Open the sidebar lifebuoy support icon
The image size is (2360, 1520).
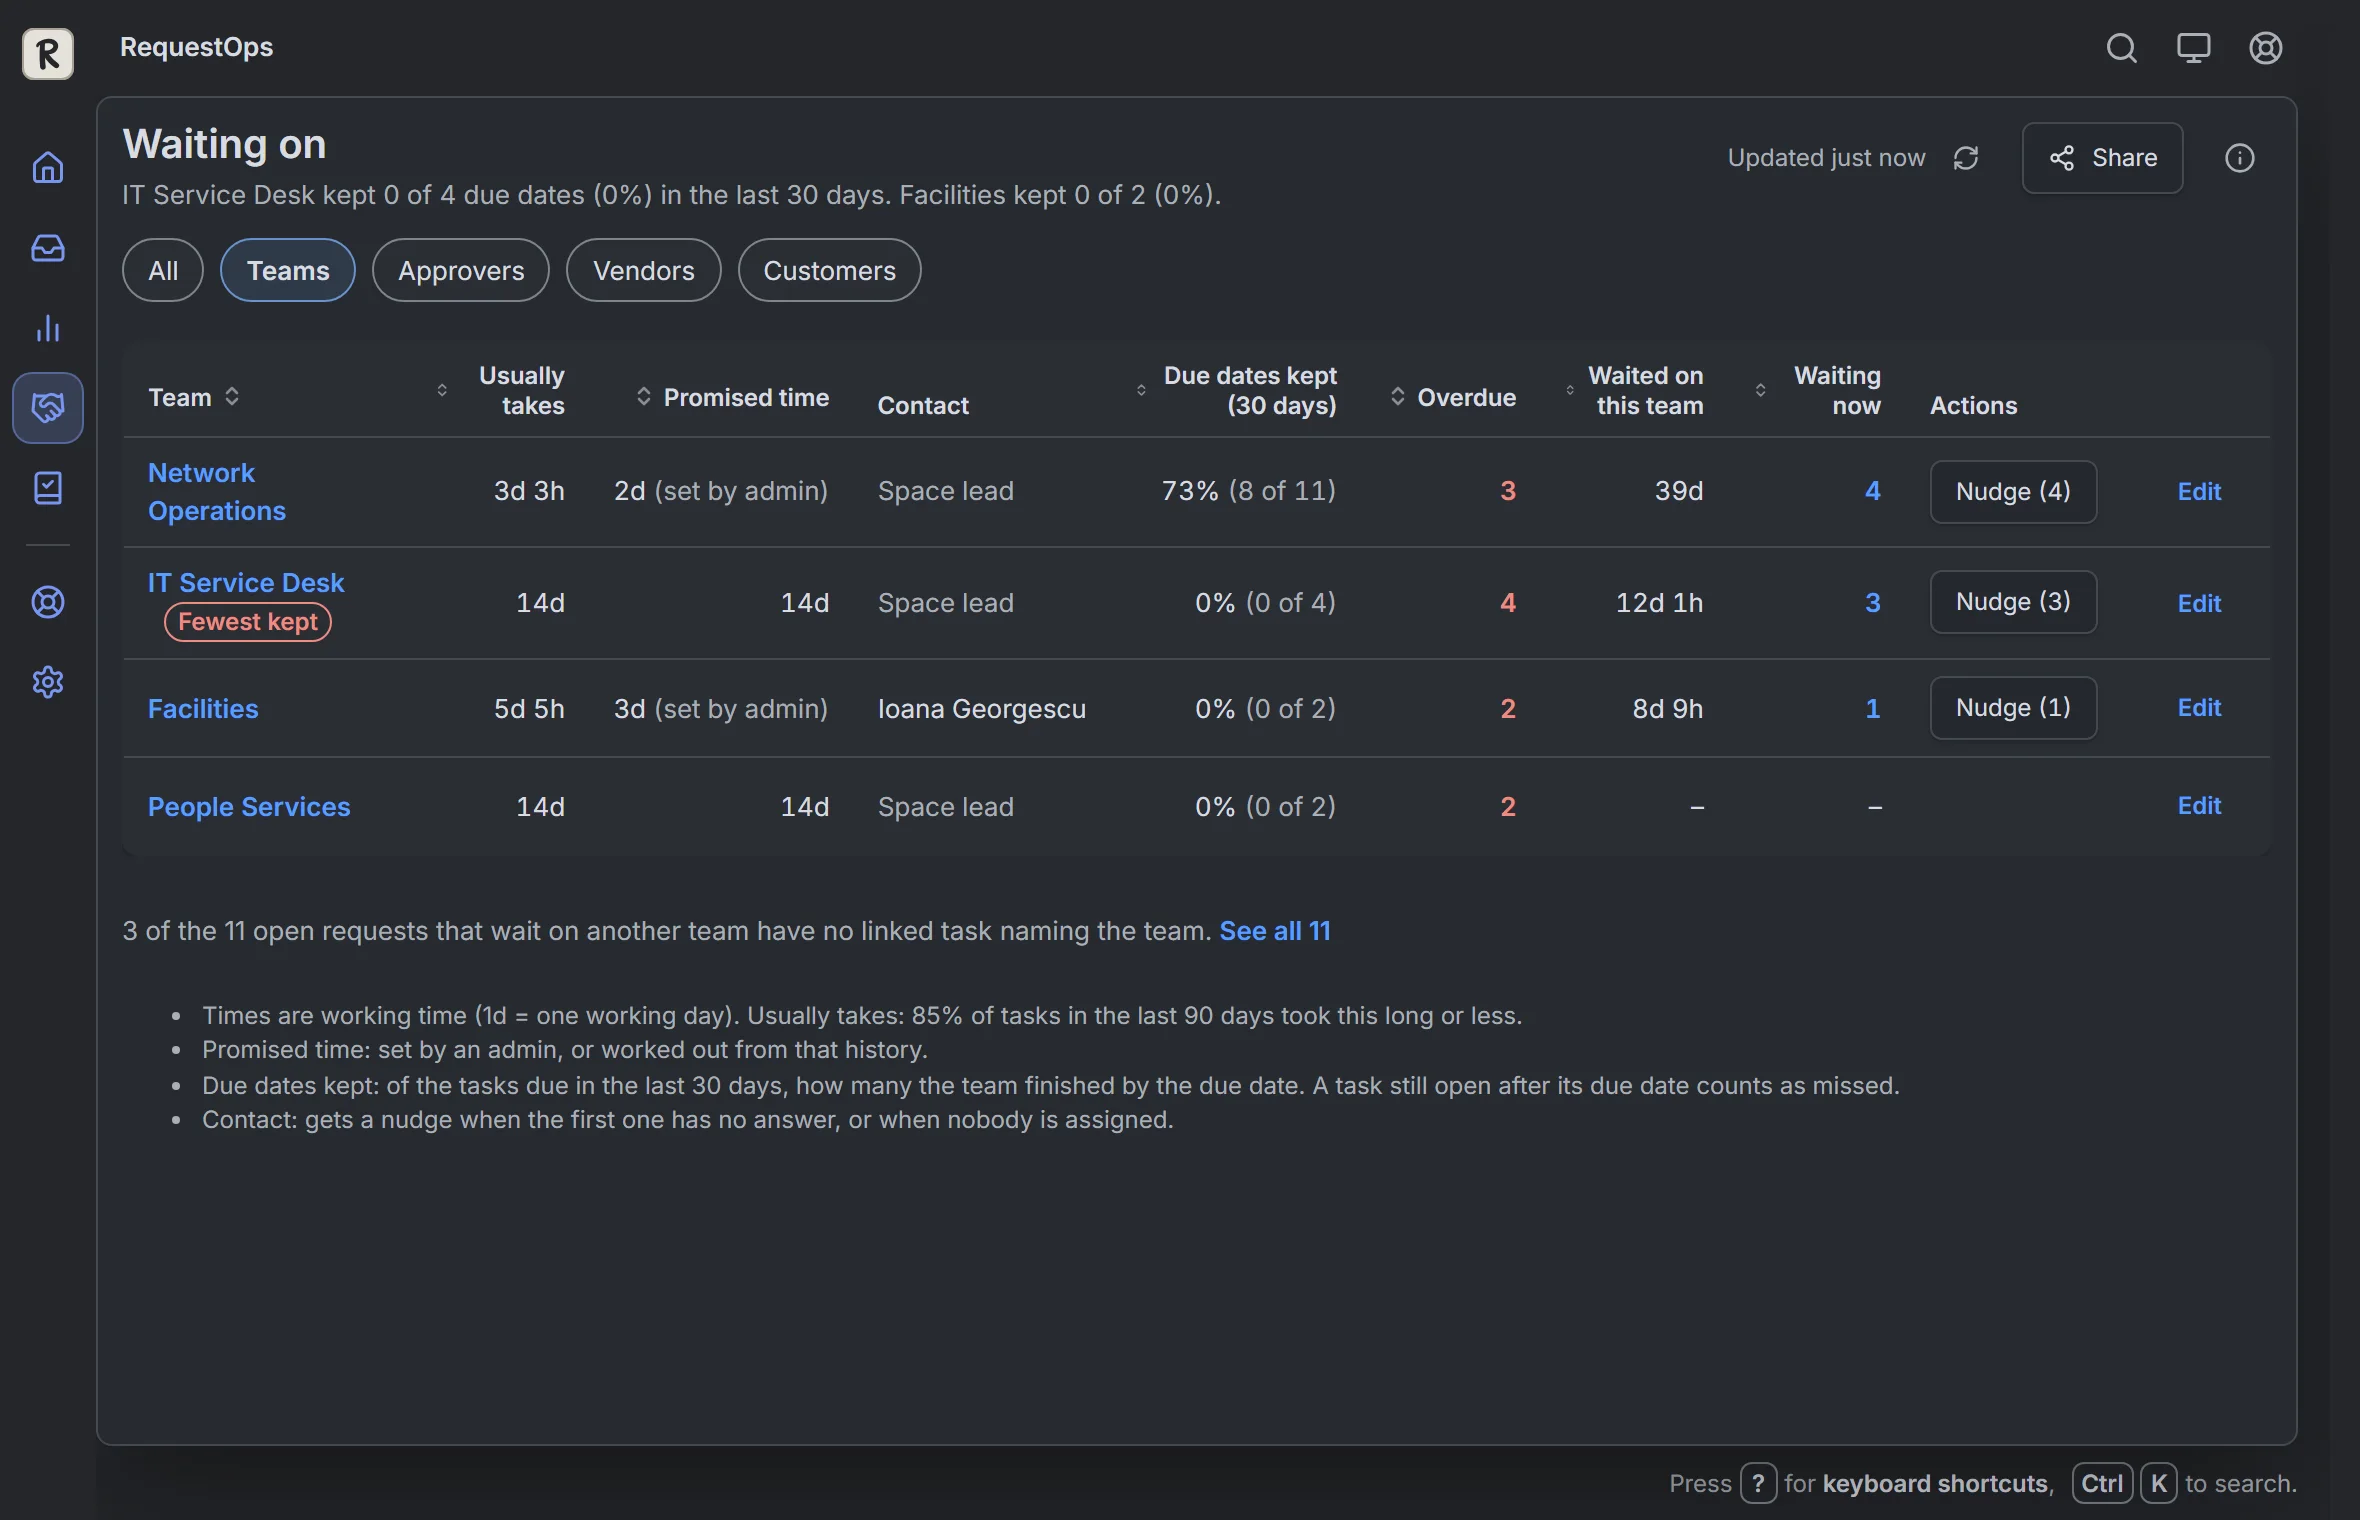pyautogui.click(x=48, y=602)
